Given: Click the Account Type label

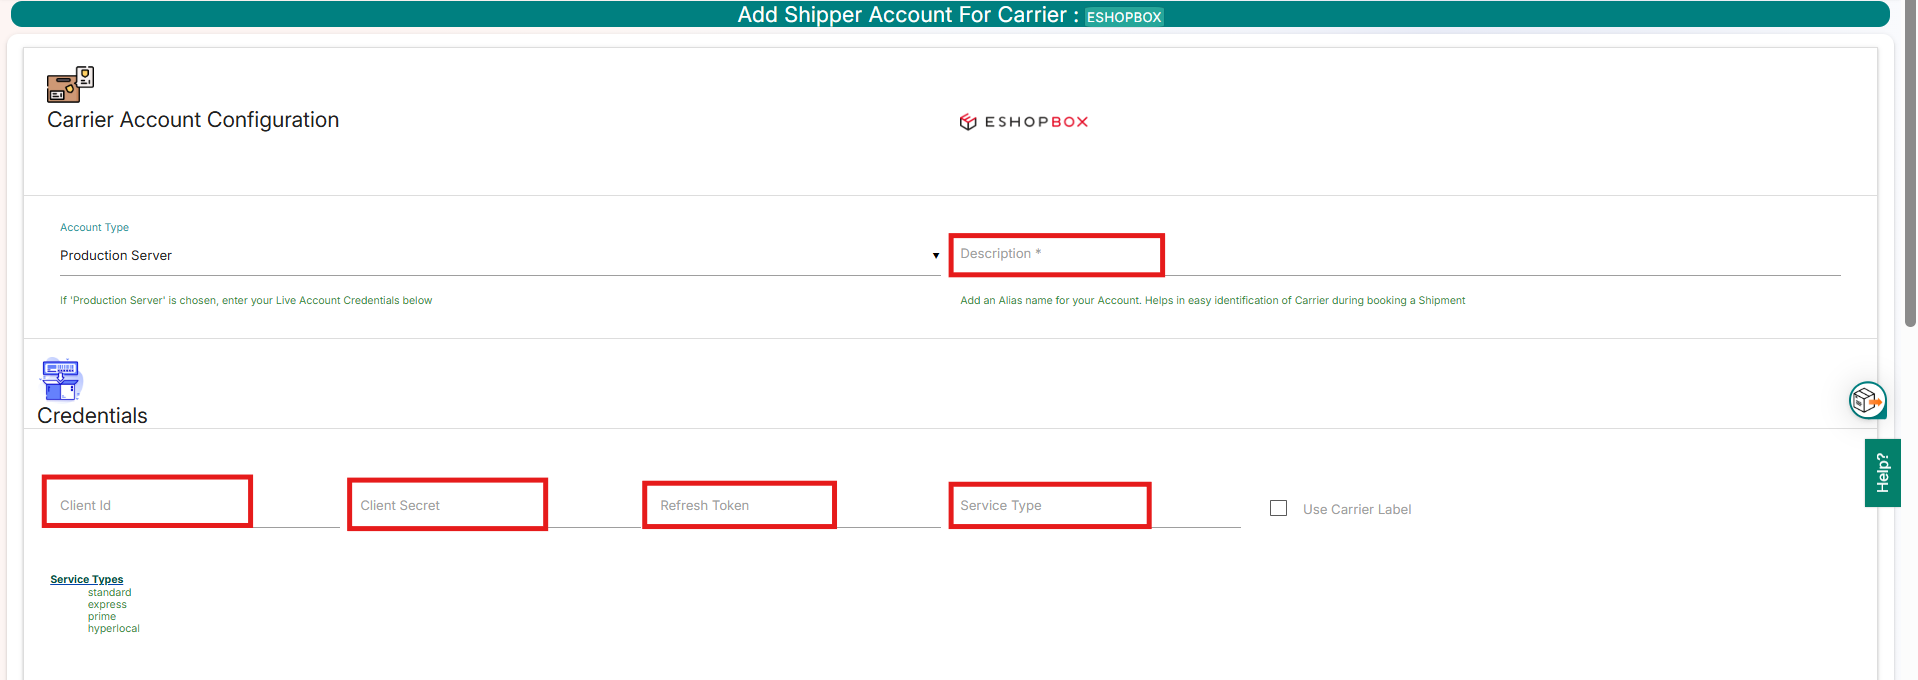Looking at the screenshot, I should (94, 227).
